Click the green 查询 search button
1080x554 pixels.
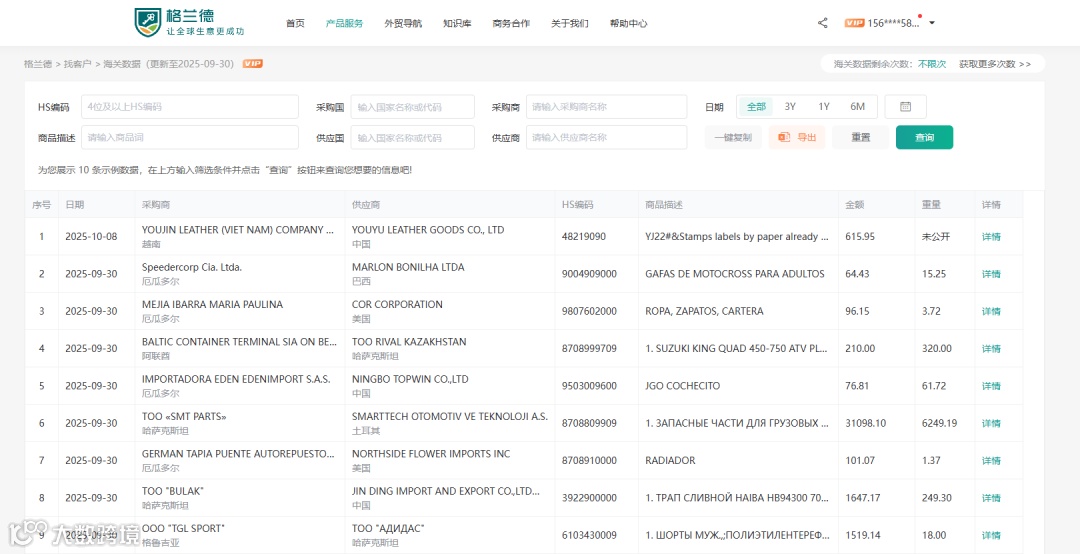tap(924, 137)
